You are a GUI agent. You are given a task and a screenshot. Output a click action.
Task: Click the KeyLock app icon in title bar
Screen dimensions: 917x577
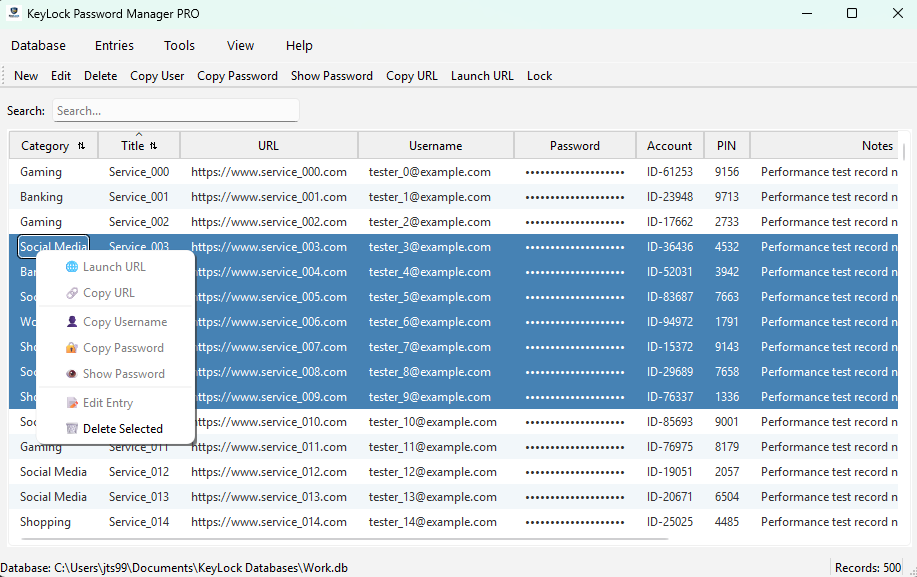[x=14, y=13]
